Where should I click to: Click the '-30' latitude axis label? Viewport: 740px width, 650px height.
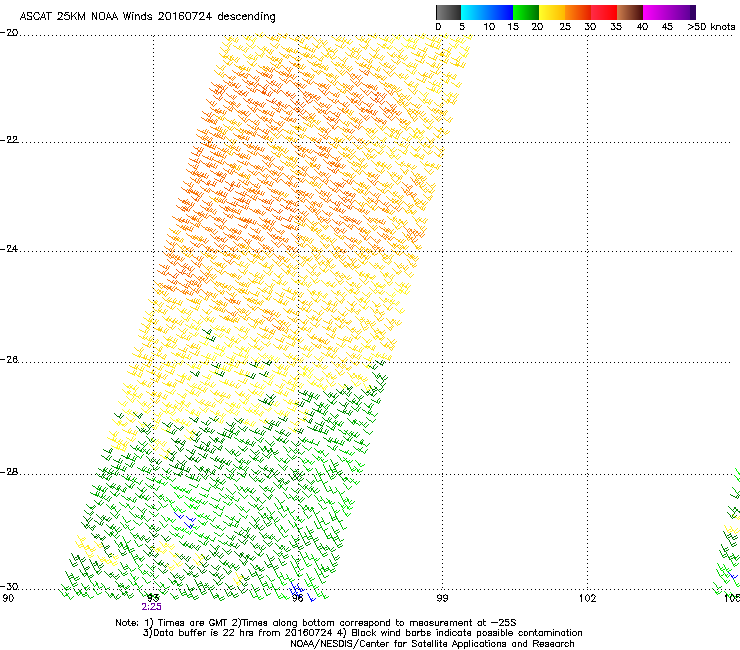coord(9,586)
